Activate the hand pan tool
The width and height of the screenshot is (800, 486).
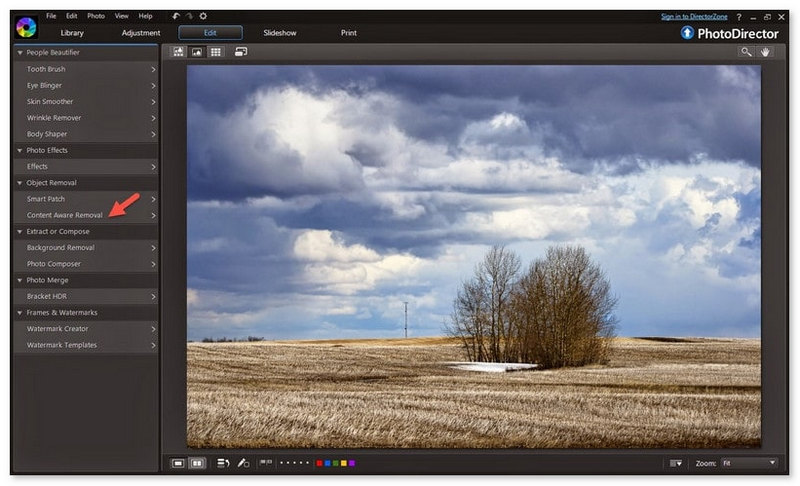(x=765, y=52)
